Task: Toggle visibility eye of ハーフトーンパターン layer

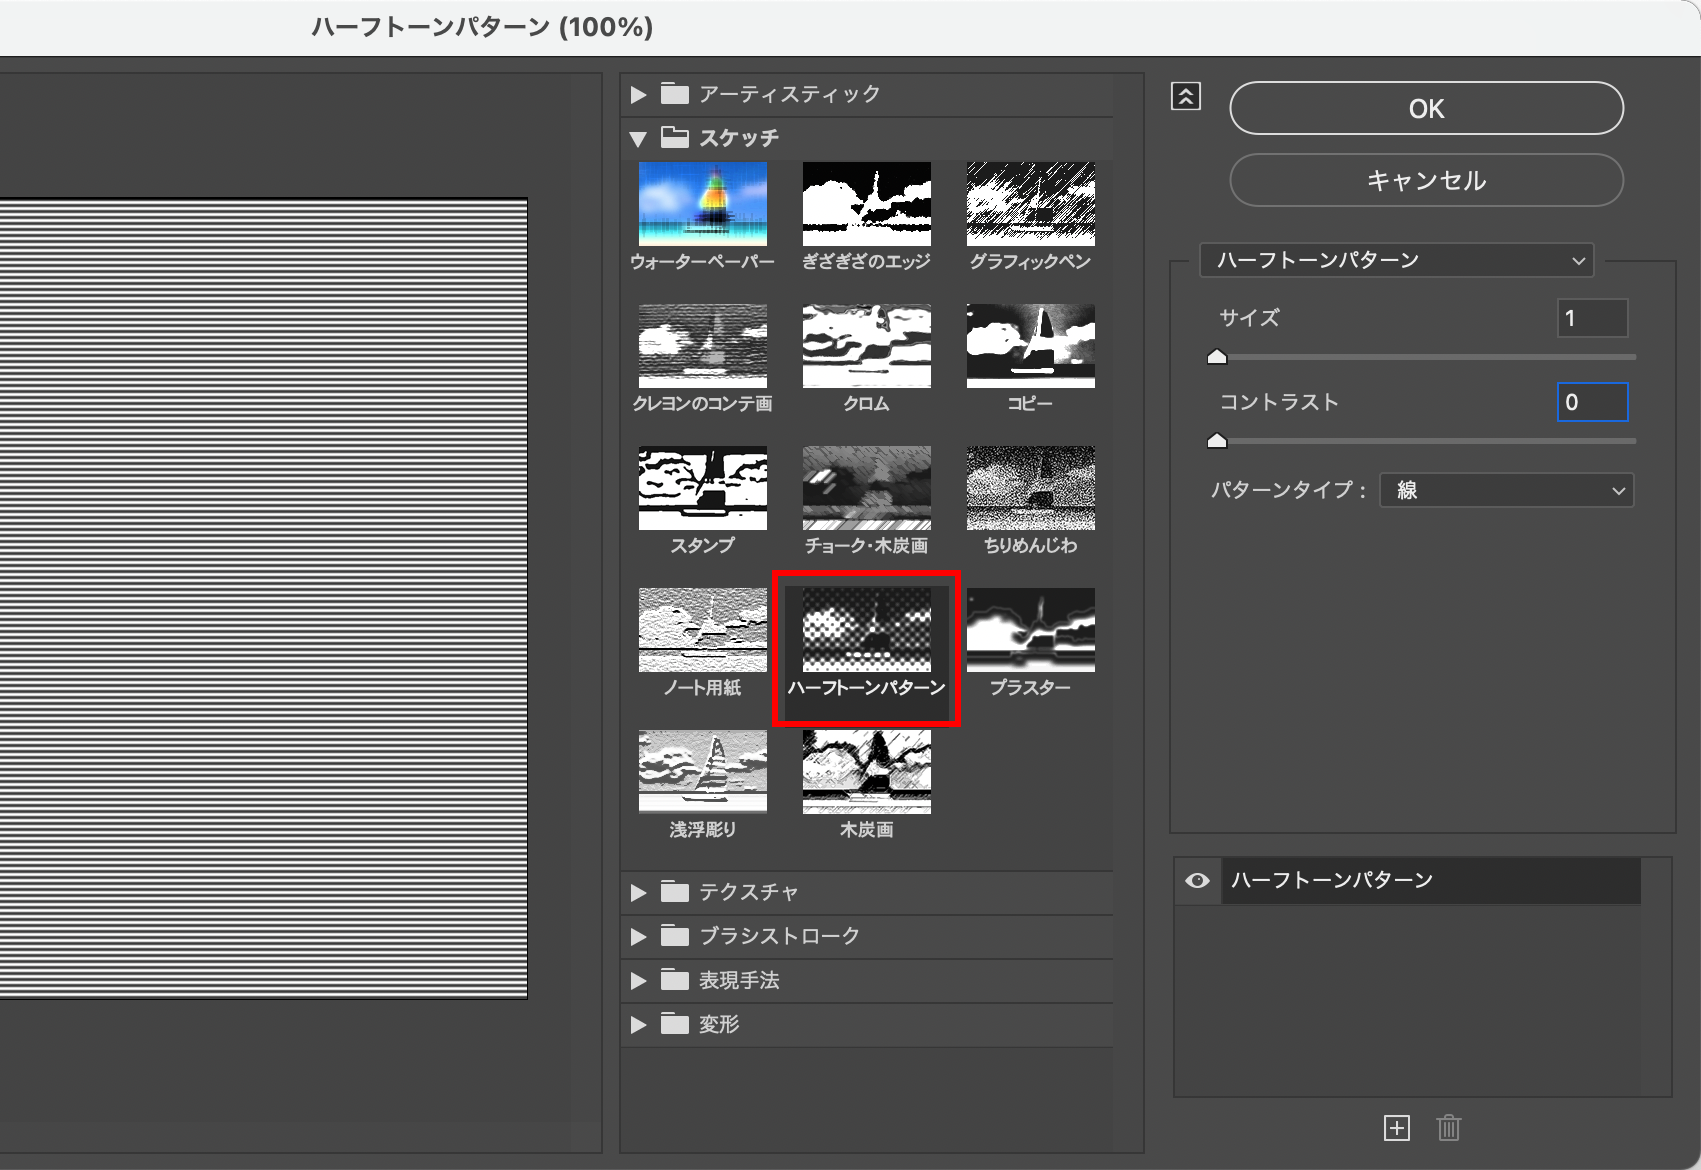Action: 1197,881
